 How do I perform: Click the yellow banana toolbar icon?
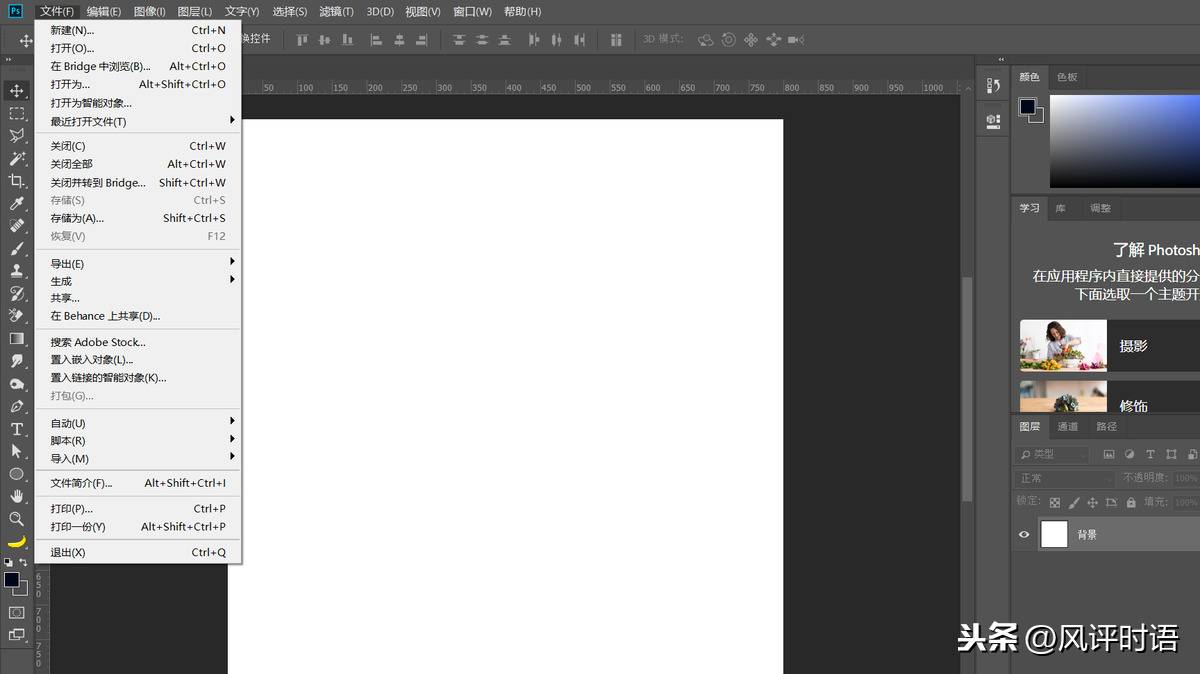(x=17, y=542)
